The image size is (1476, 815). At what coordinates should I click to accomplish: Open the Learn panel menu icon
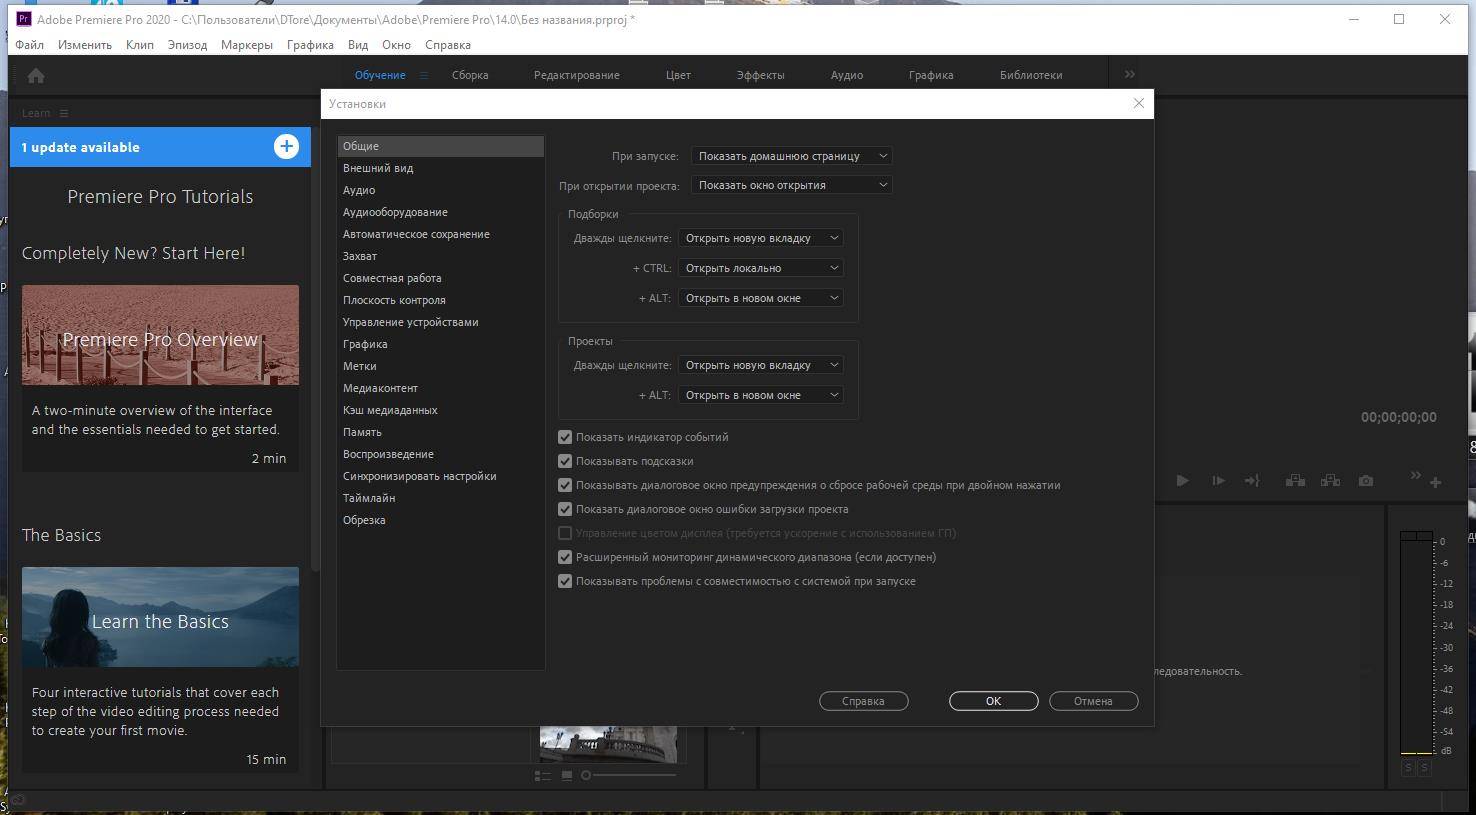coord(64,113)
